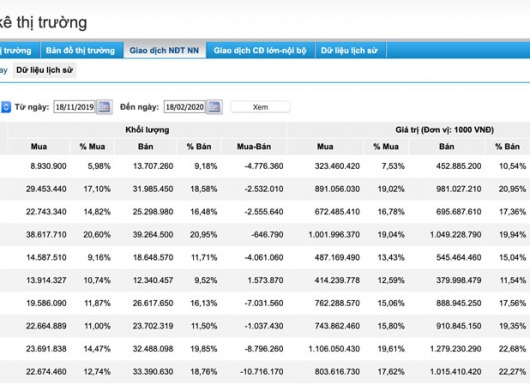
Task: Select cell value 38.617.710
Action: point(46,235)
